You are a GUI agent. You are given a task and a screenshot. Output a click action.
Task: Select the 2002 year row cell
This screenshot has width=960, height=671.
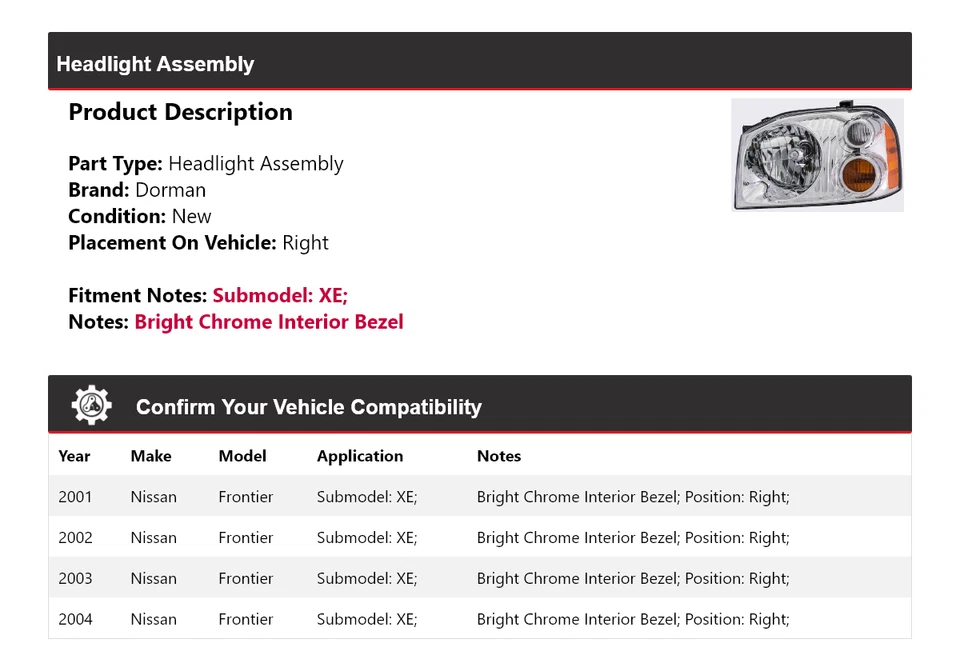pyautogui.click(x=75, y=538)
